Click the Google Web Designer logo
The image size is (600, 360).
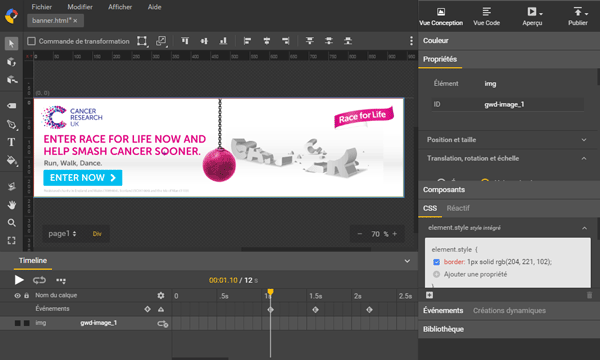pos(11,16)
